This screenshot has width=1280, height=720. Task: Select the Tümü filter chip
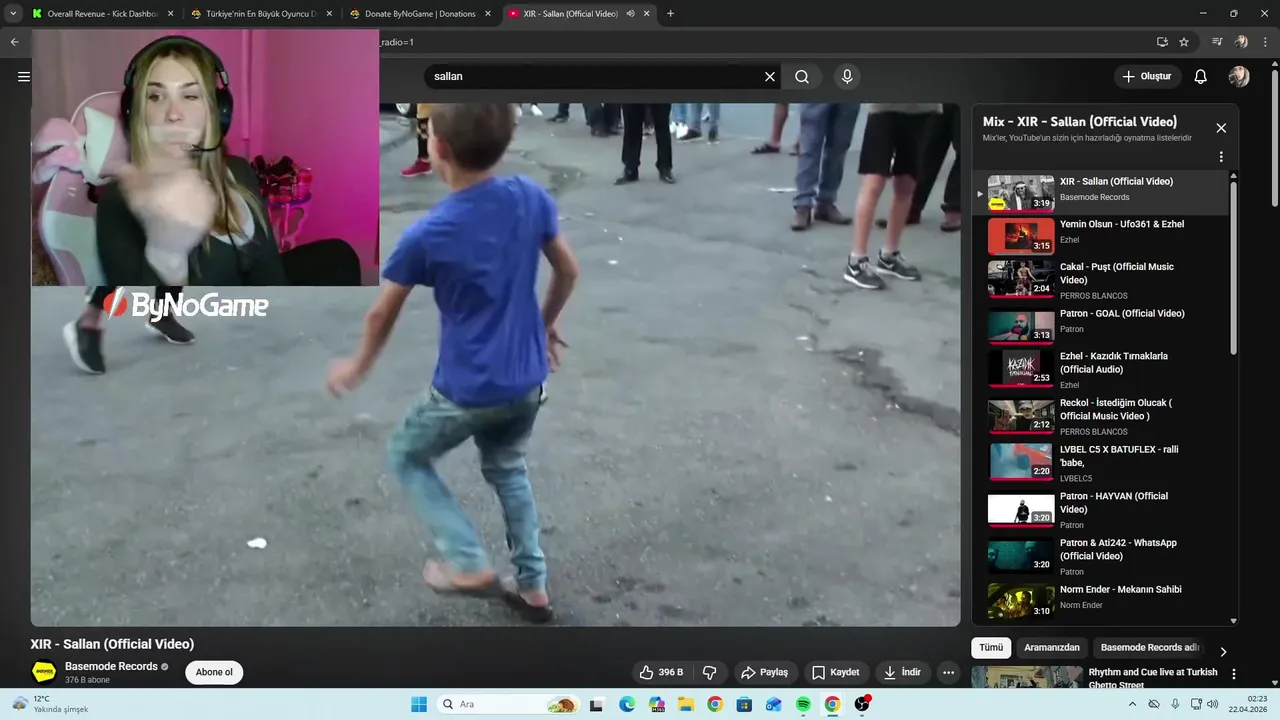click(x=991, y=648)
